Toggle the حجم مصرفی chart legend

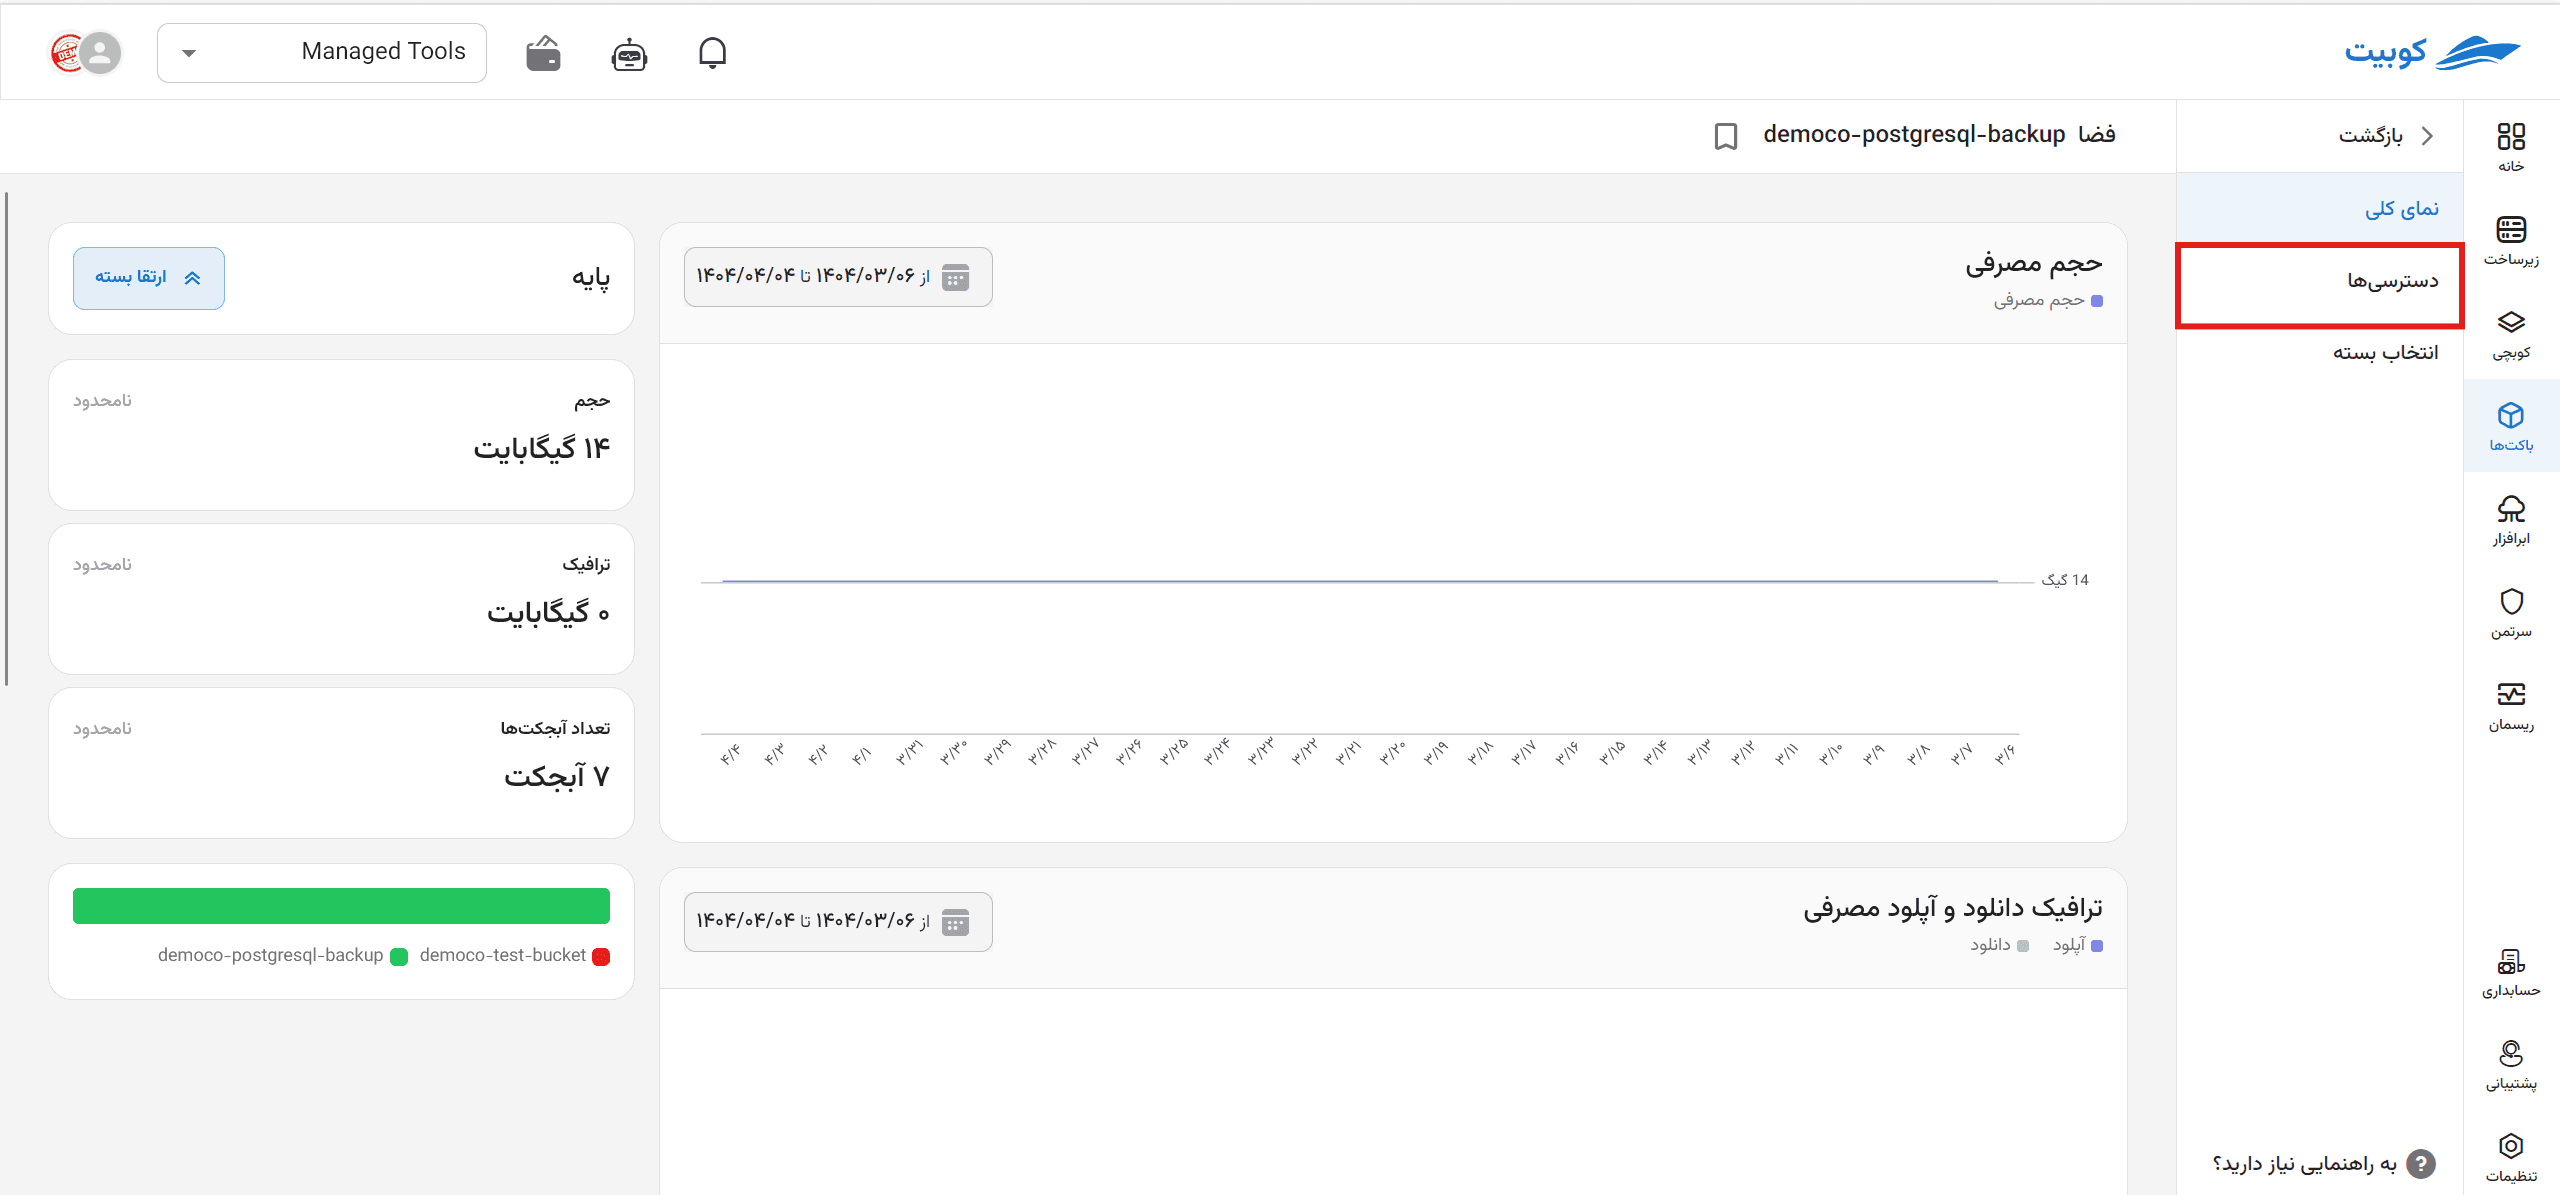click(2048, 300)
